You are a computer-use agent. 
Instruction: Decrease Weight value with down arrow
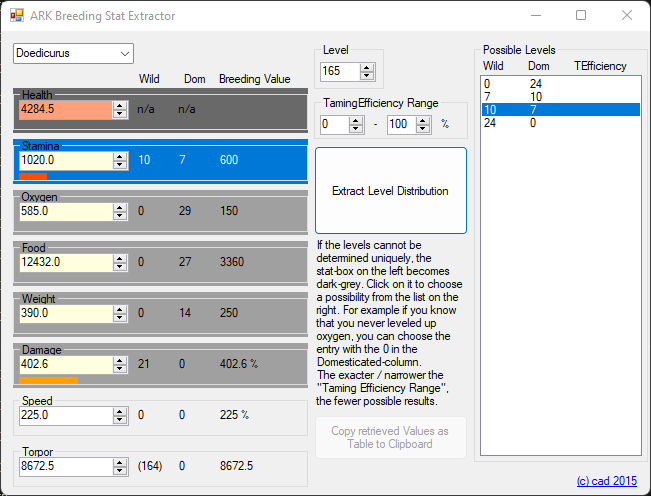coord(120,318)
